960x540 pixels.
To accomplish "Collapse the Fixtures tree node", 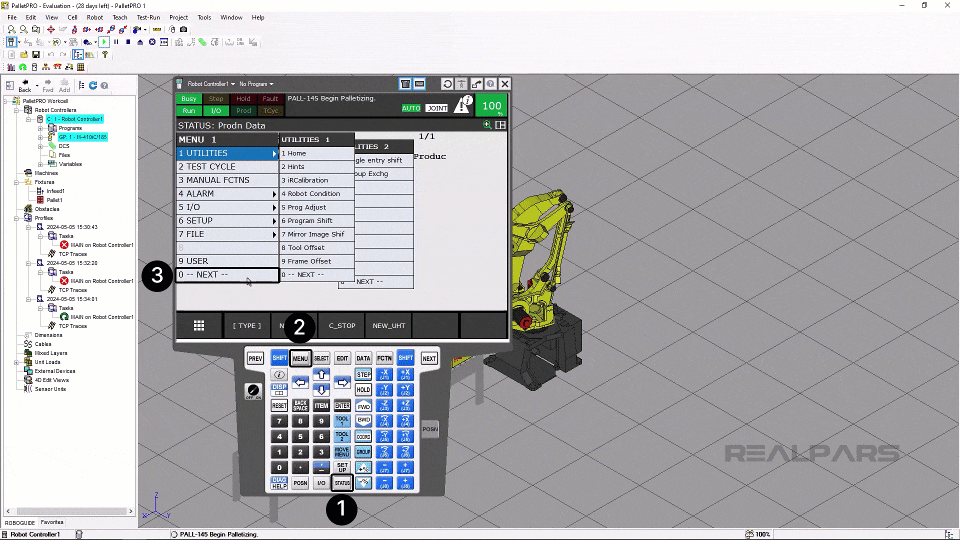I will [17, 182].
